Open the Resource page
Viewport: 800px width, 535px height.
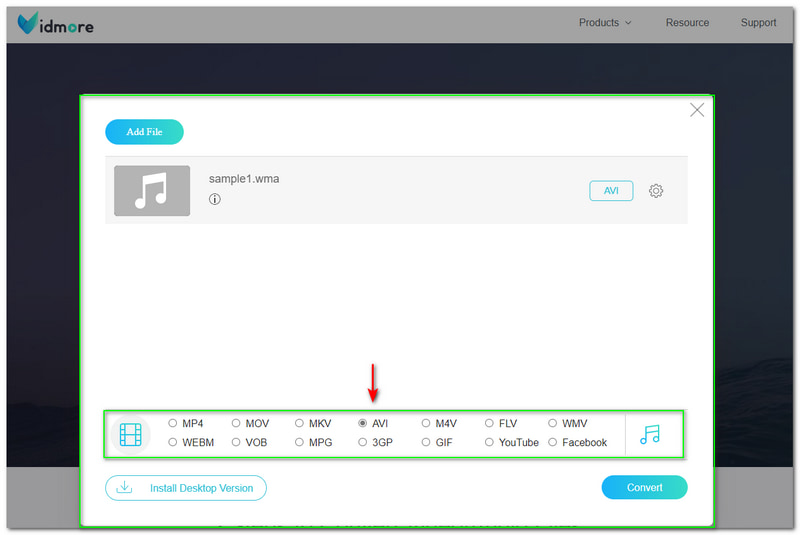[687, 22]
